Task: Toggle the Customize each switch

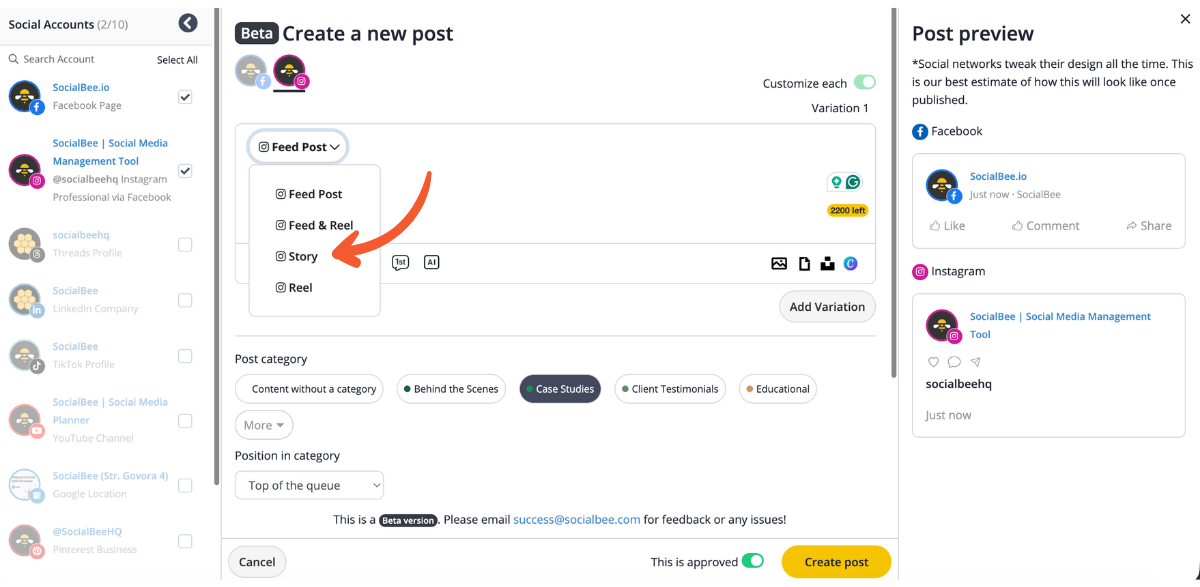Action: pyautogui.click(x=864, y=83)
